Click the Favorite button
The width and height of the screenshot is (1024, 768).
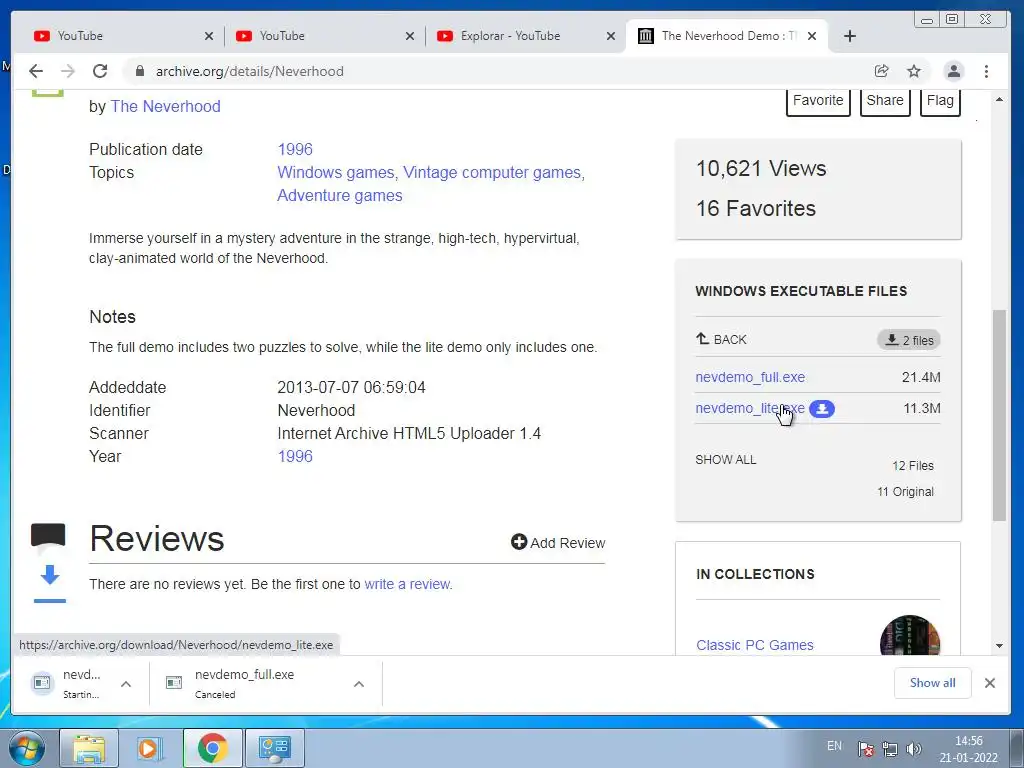[x=818, y=101]
